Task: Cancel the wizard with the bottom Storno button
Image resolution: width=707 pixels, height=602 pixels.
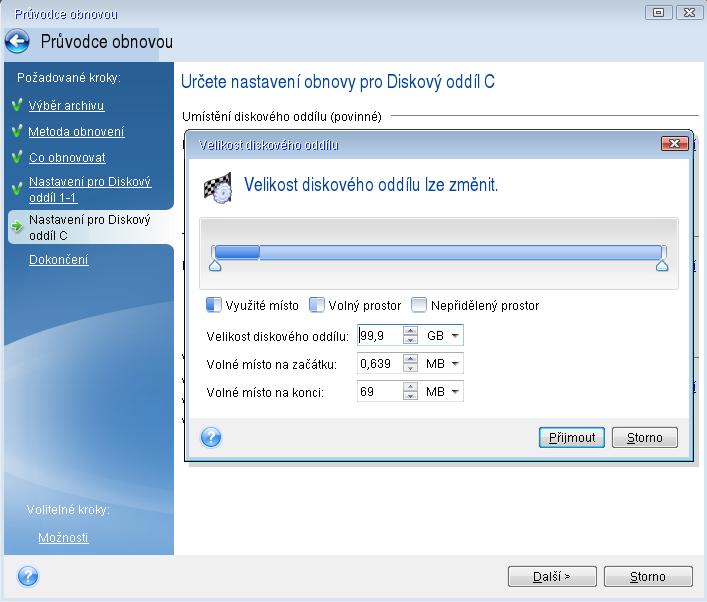Action: [x=648, y=576]
